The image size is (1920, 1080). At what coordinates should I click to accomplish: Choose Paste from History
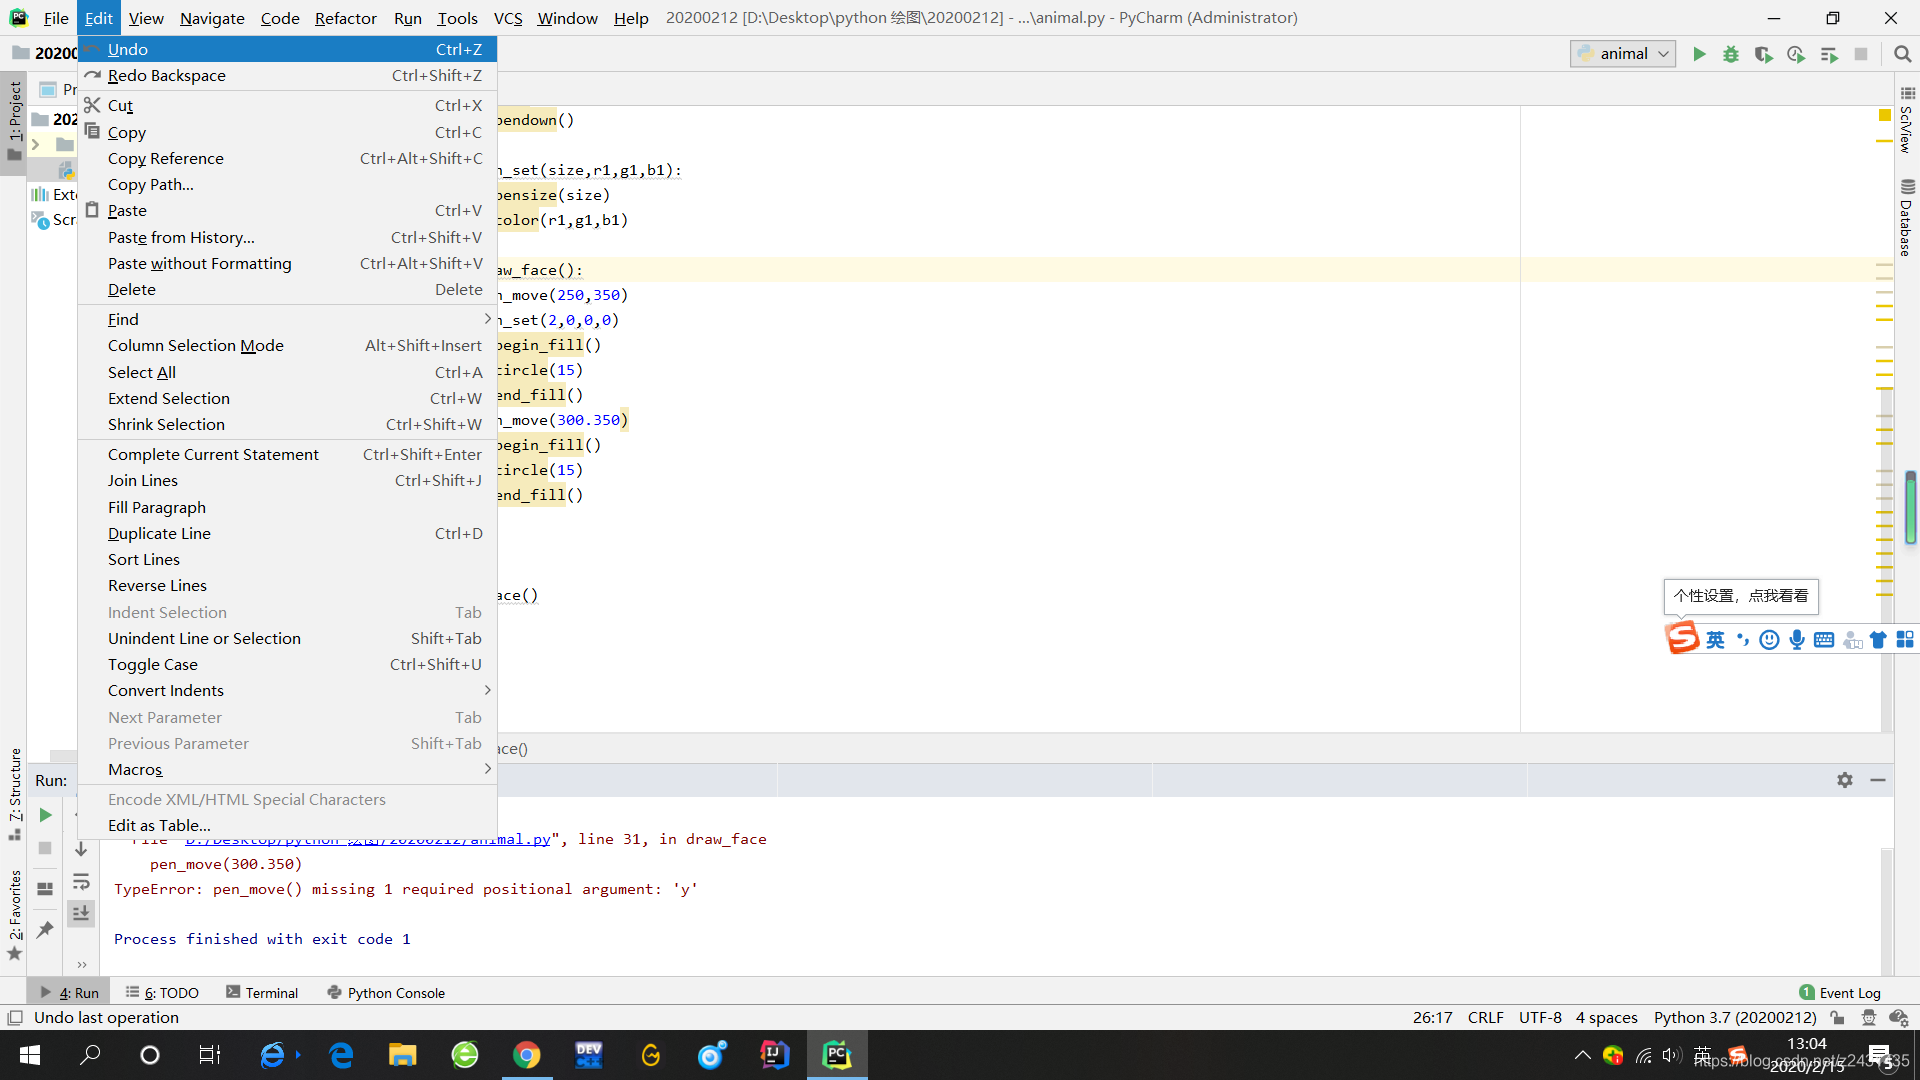(288, 237)
